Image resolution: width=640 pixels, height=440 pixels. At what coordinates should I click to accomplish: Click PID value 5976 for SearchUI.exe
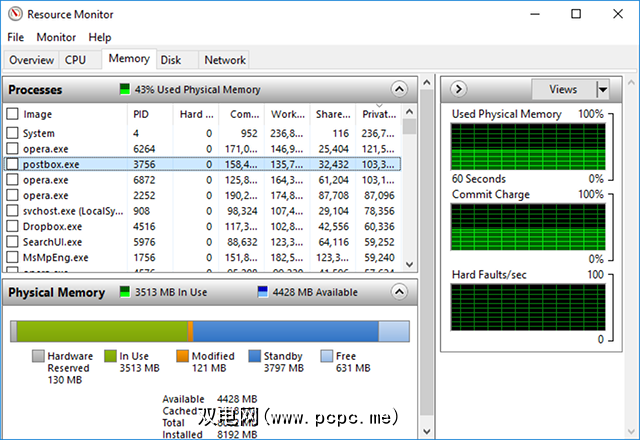pyautogui.click(x=144, y=242)
